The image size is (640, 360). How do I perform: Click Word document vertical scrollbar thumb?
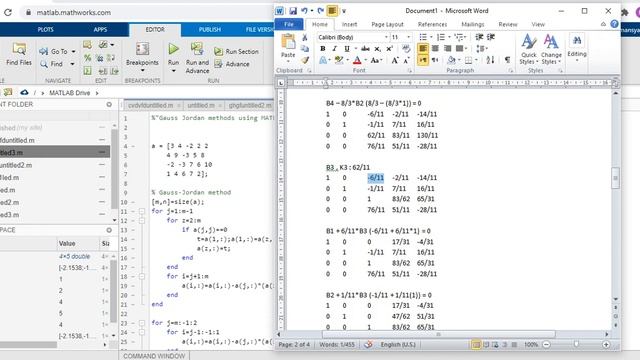(x=616, y=178)
